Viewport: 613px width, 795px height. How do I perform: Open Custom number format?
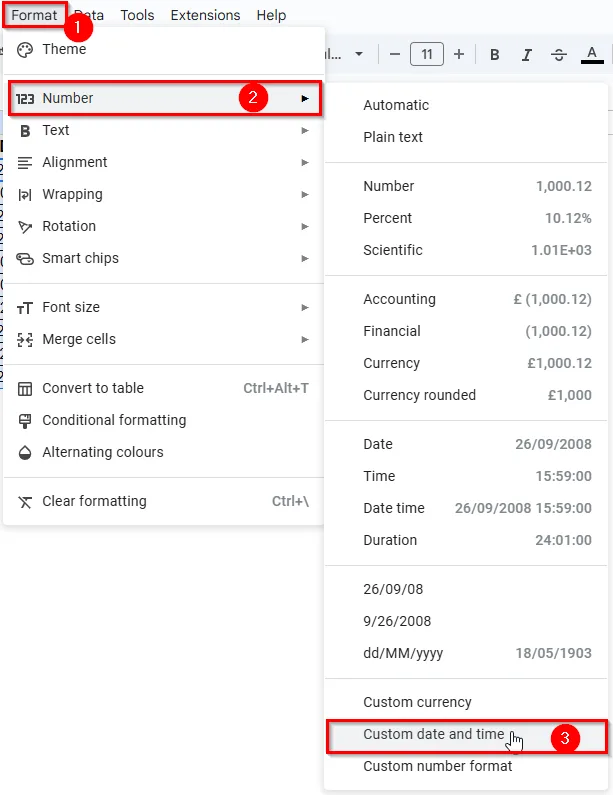pyautogui.click(x=466, y=767)
